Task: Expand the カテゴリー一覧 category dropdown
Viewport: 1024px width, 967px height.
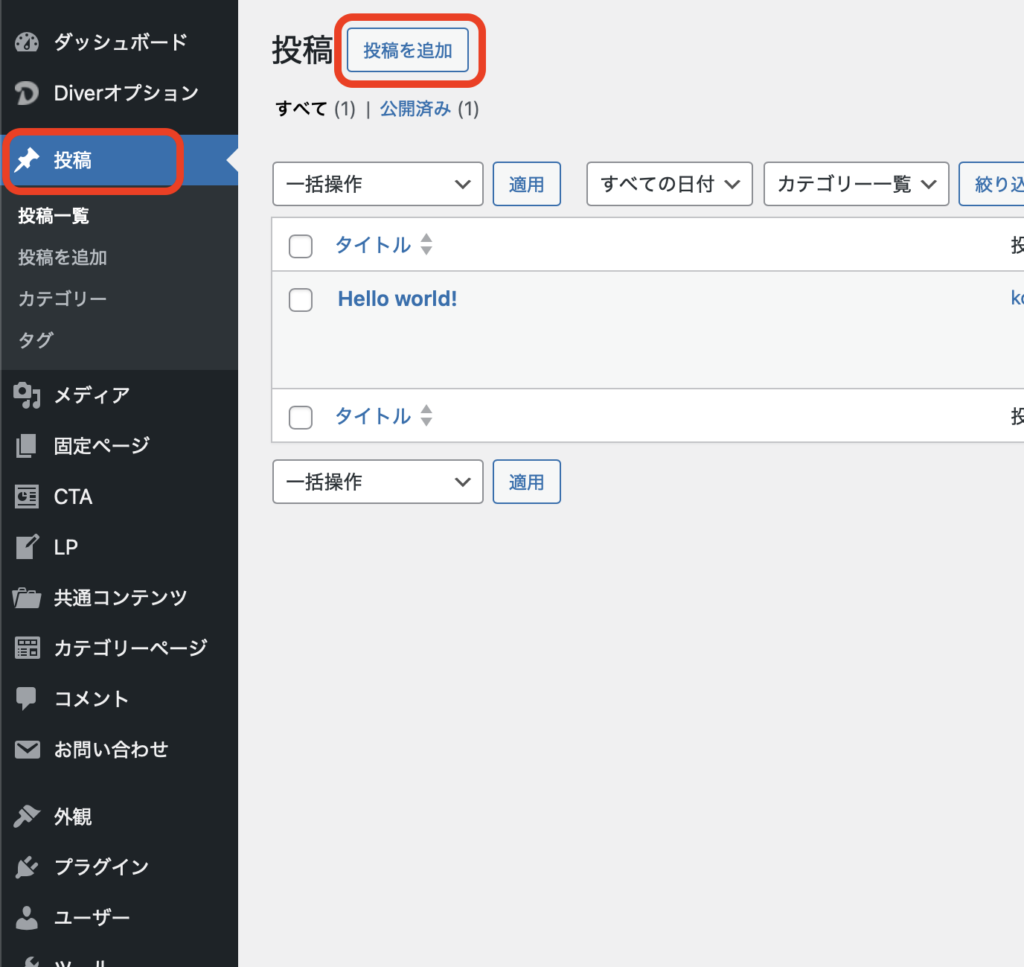Action: pos(855,184)
